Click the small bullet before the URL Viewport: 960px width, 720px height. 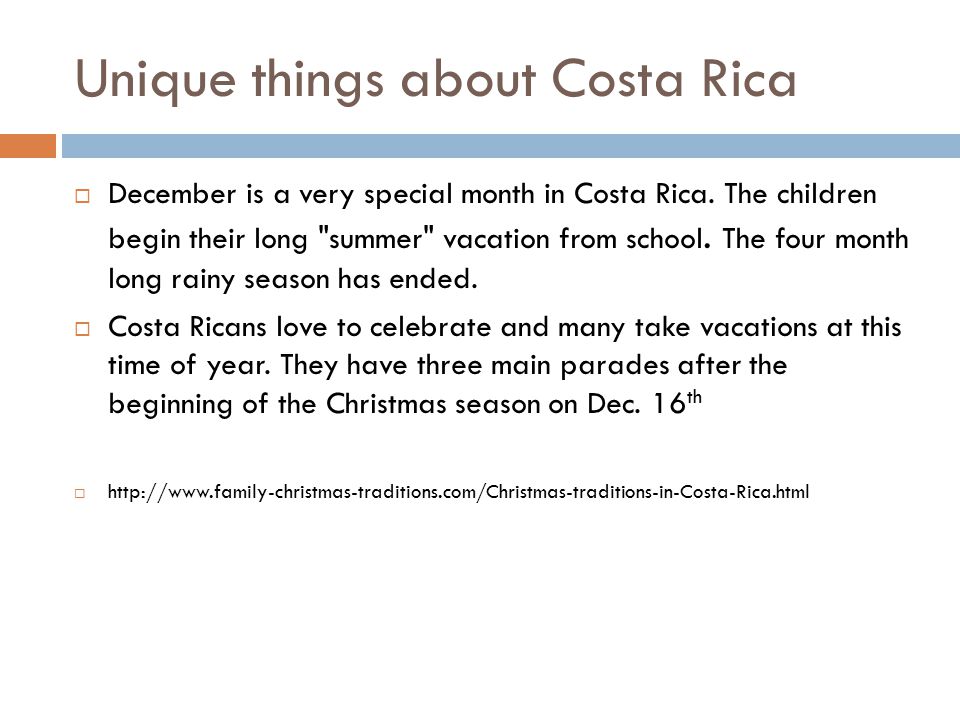(80, 493)
